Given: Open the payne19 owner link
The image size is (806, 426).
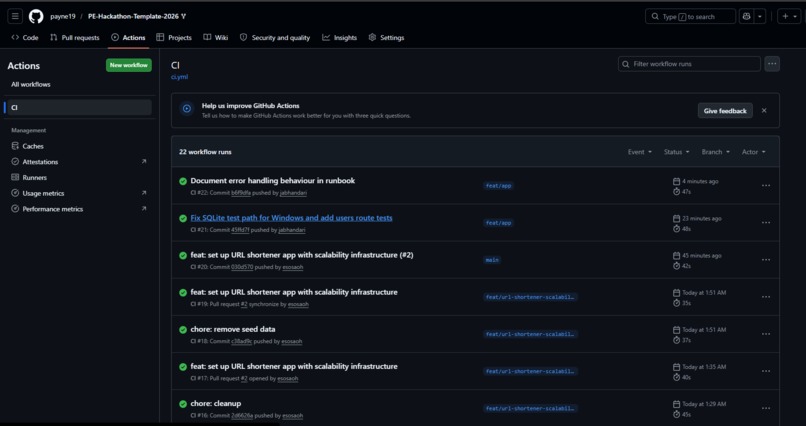Looking at the screenshot, I should pos(63,16).
